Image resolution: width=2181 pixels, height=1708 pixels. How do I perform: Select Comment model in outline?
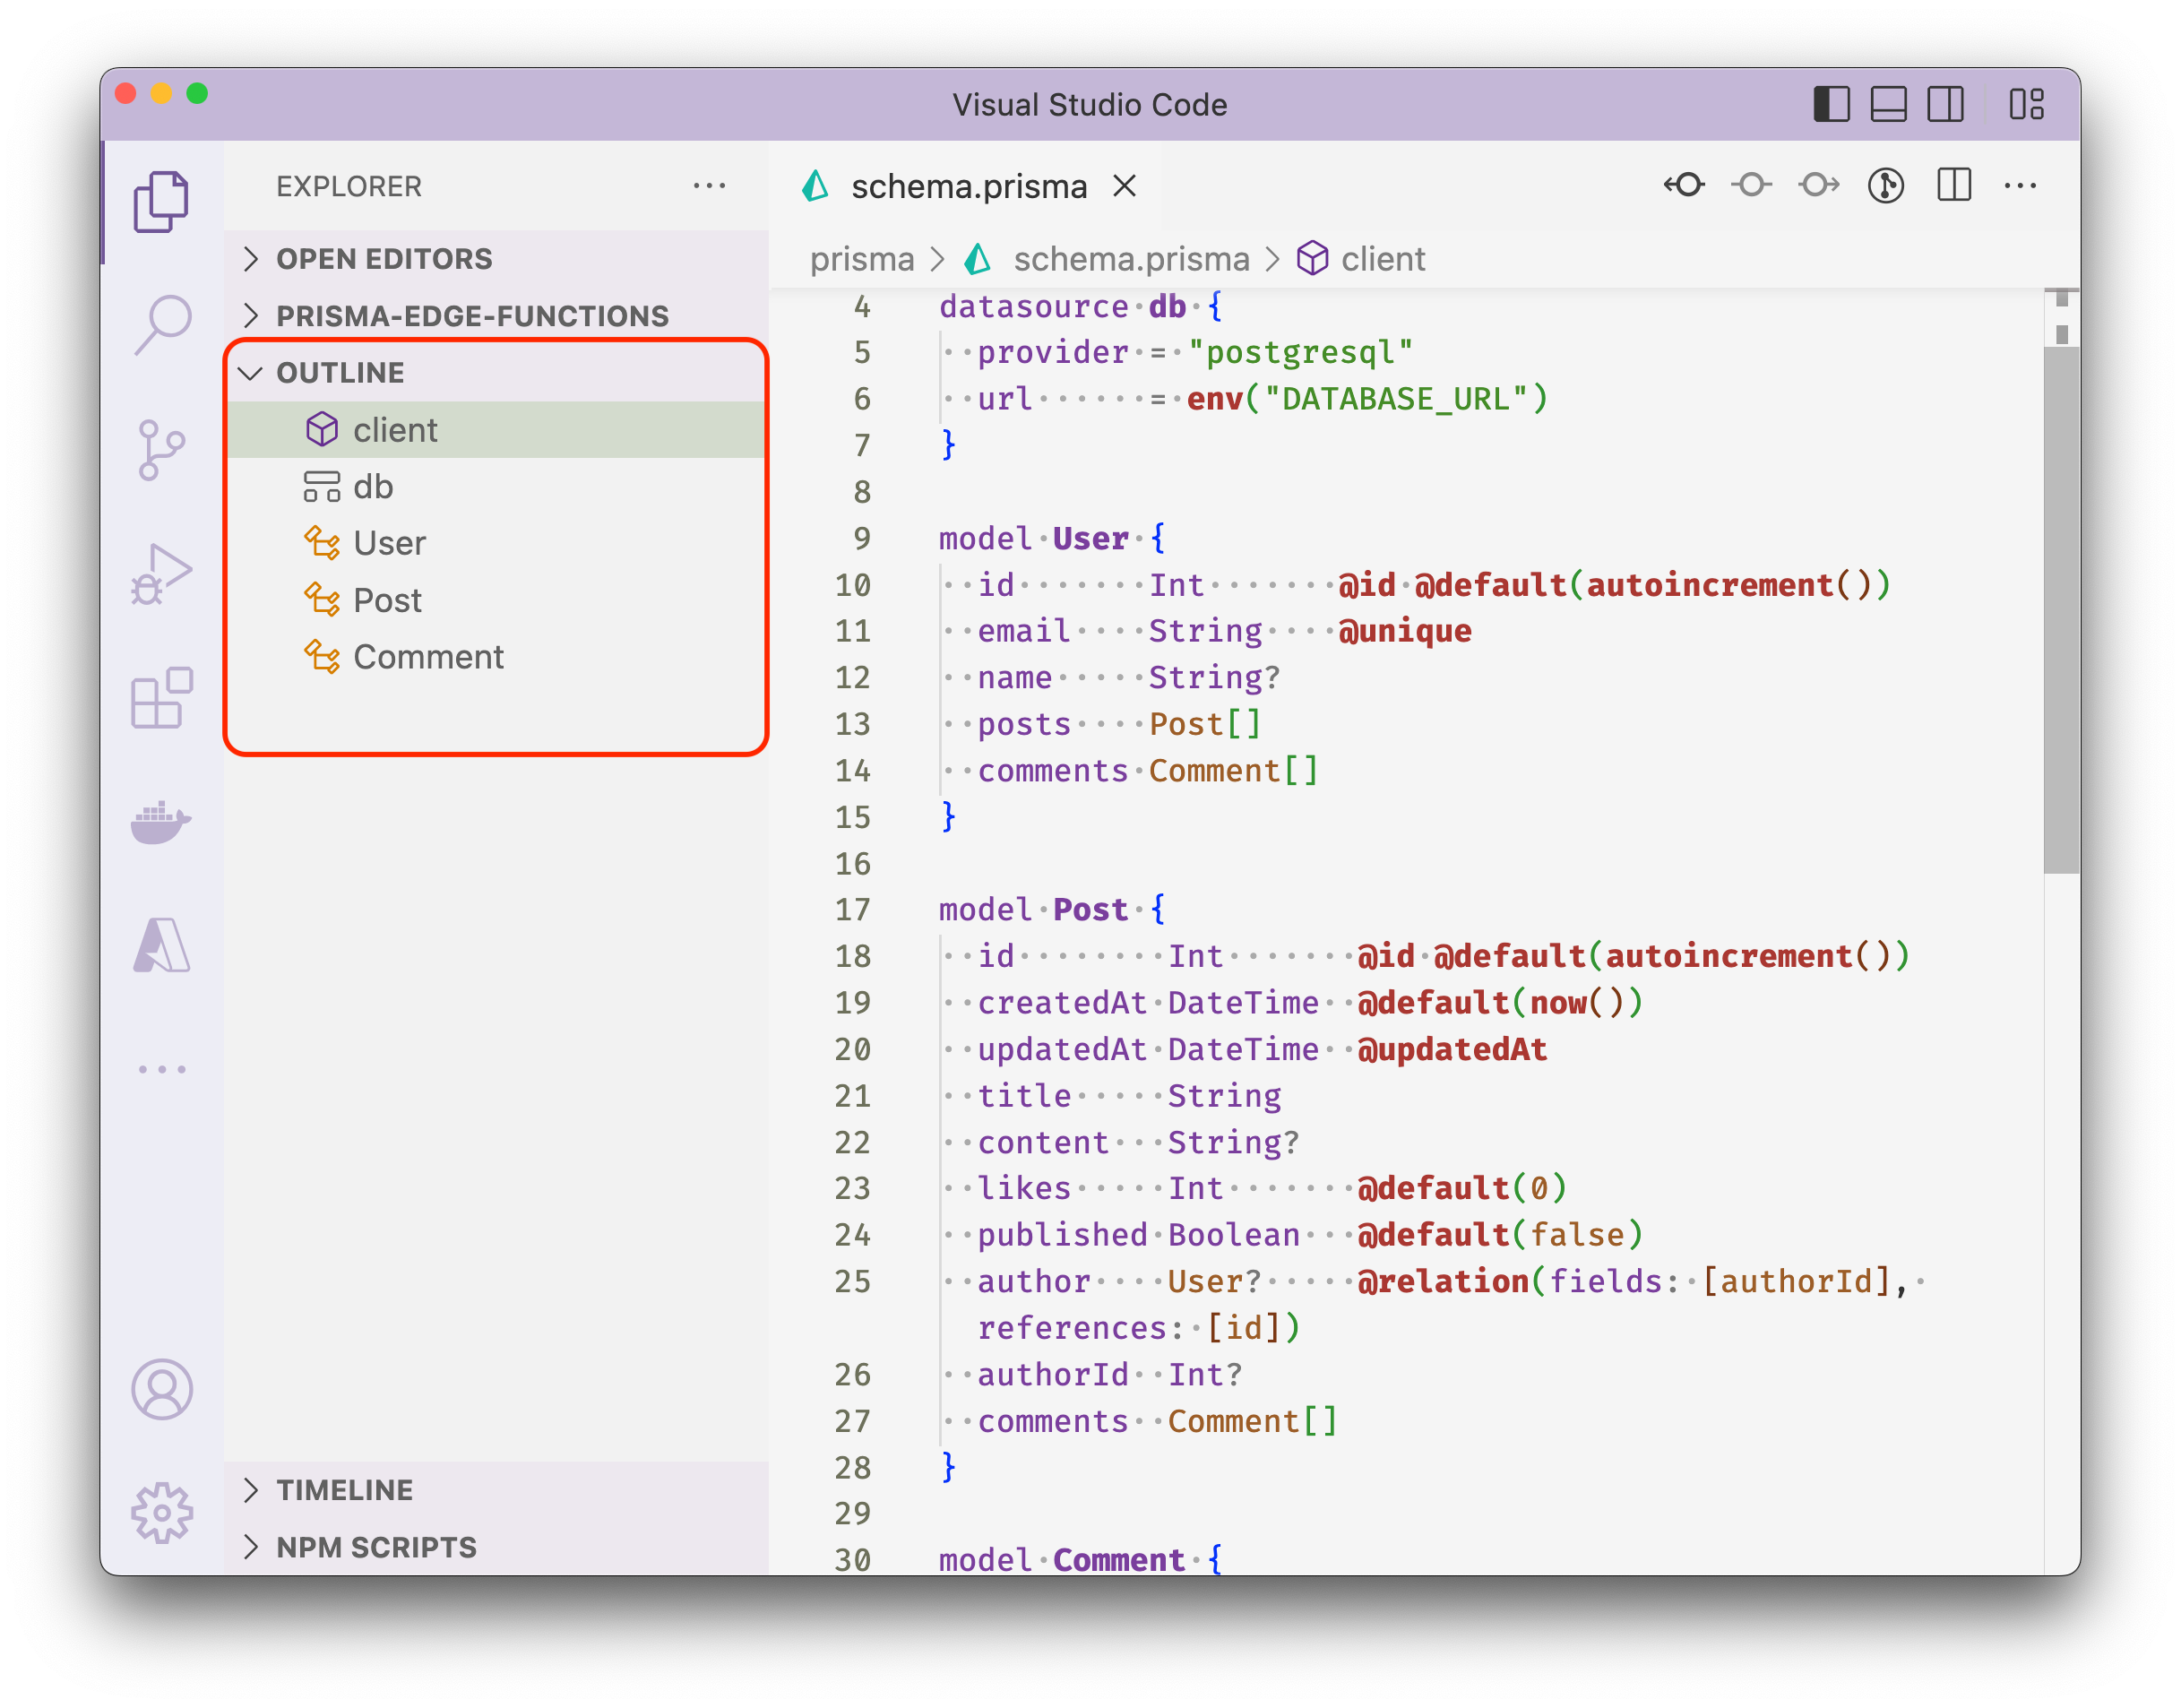click(x=428, y=657)
